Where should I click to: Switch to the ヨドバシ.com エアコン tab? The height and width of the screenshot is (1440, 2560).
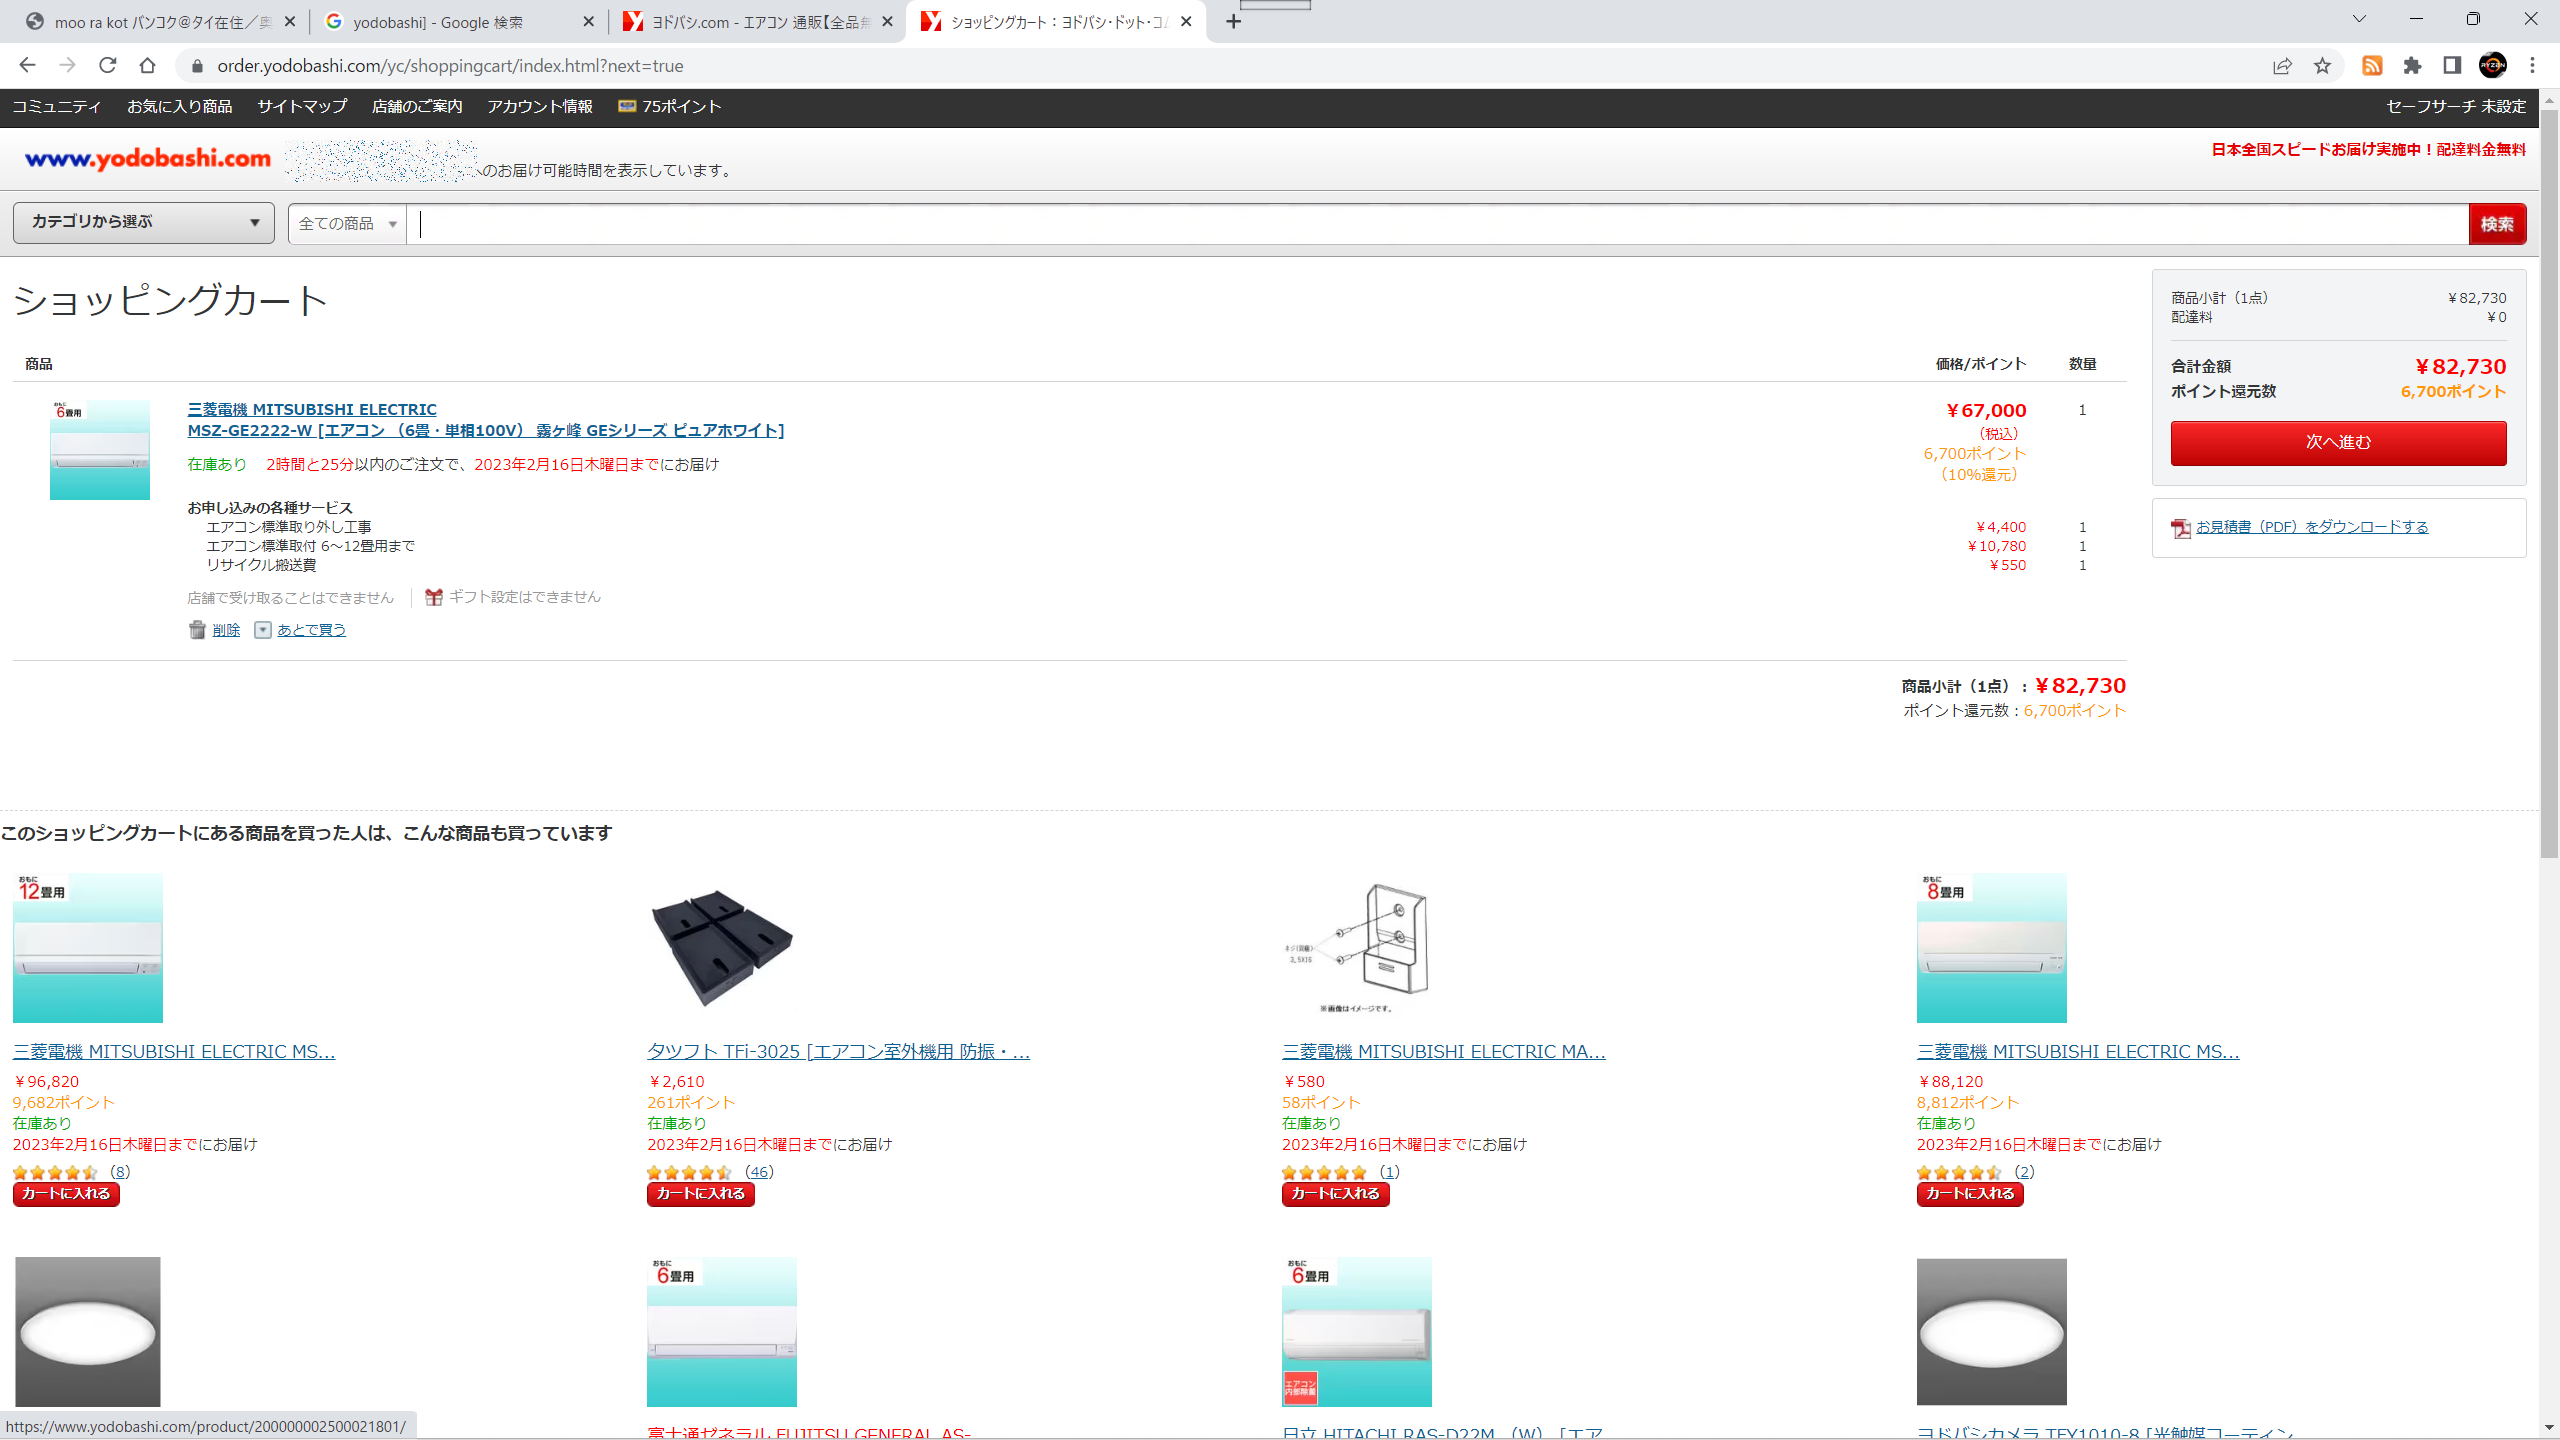[760, 22]
